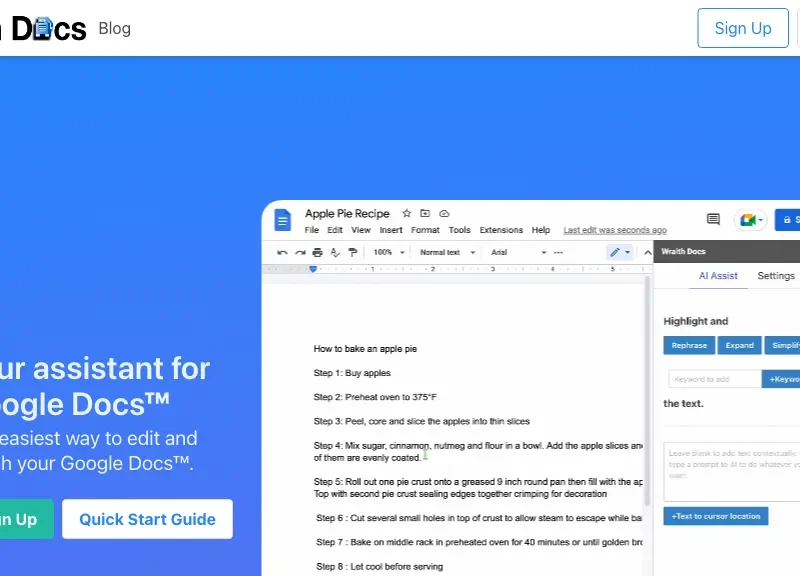Click 'Step 1: Buy apples' text

coord(352,373)
